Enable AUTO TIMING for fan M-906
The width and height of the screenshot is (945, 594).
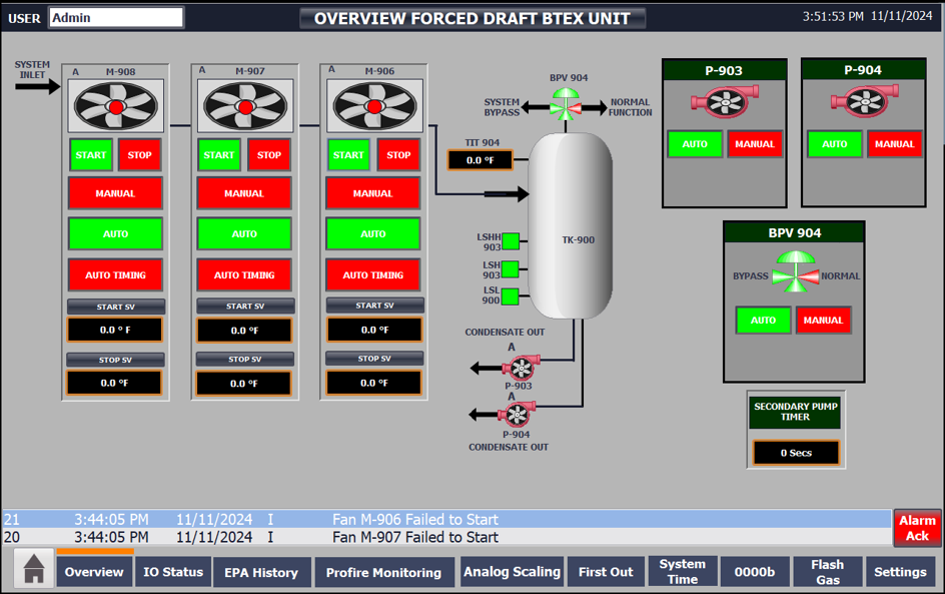[373, 275]
